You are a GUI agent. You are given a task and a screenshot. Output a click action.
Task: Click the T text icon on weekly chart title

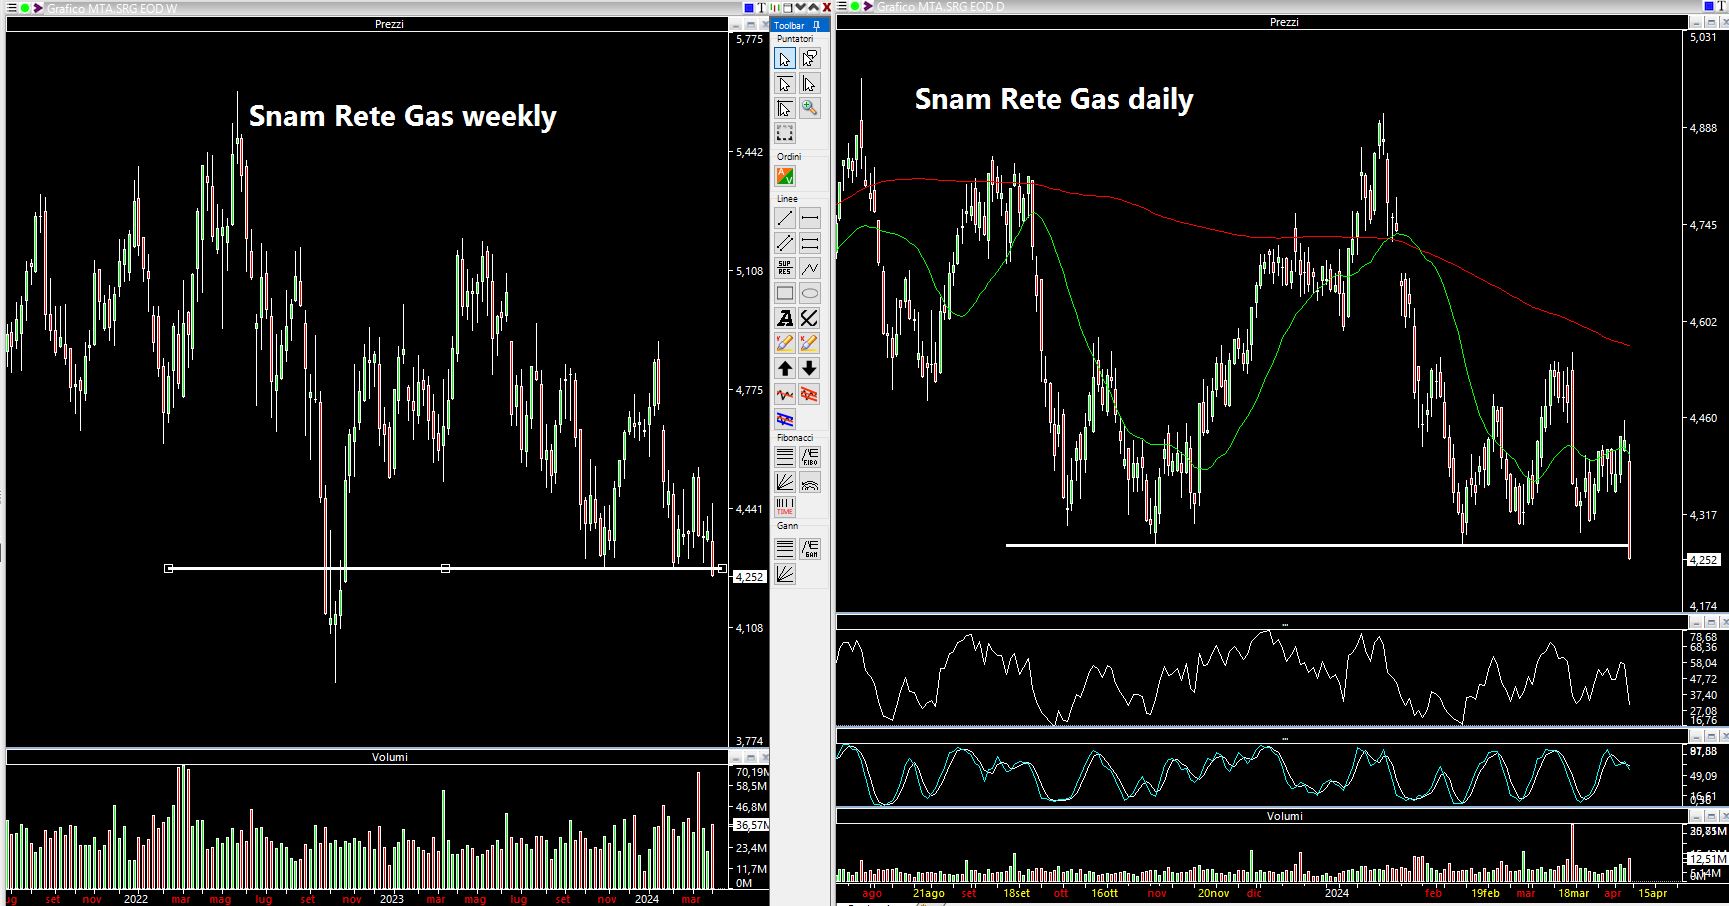(761, 7)
